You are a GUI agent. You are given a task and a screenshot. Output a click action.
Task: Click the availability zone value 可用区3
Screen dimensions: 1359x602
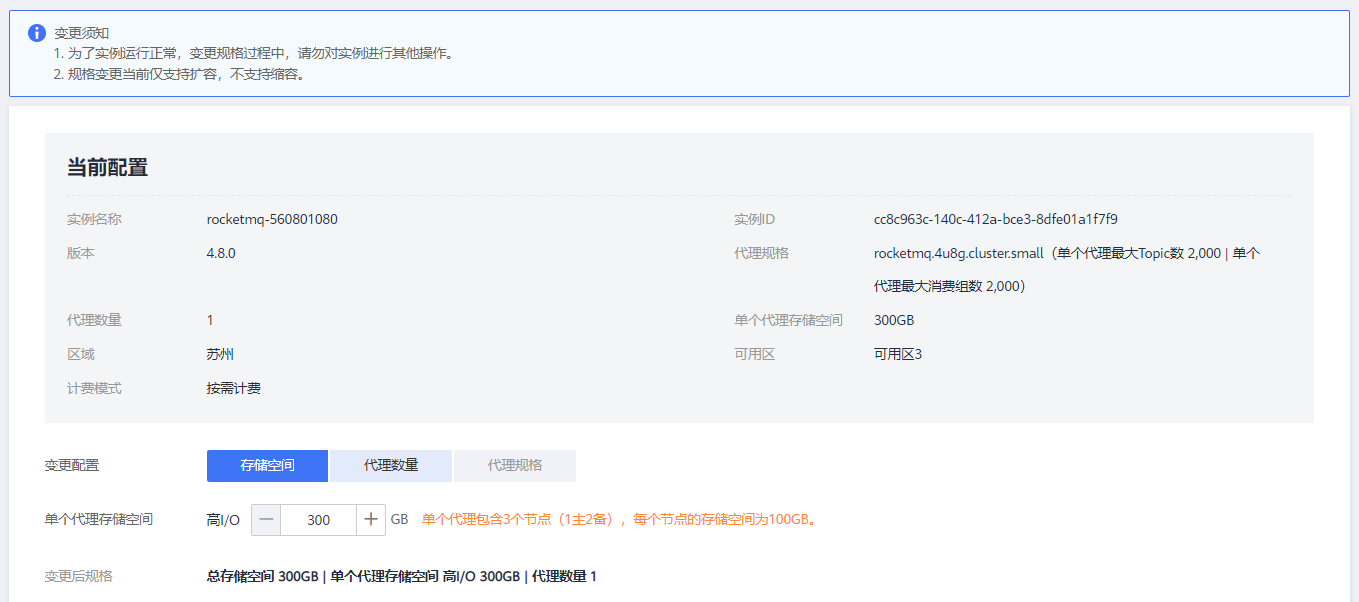coord(898,354)
